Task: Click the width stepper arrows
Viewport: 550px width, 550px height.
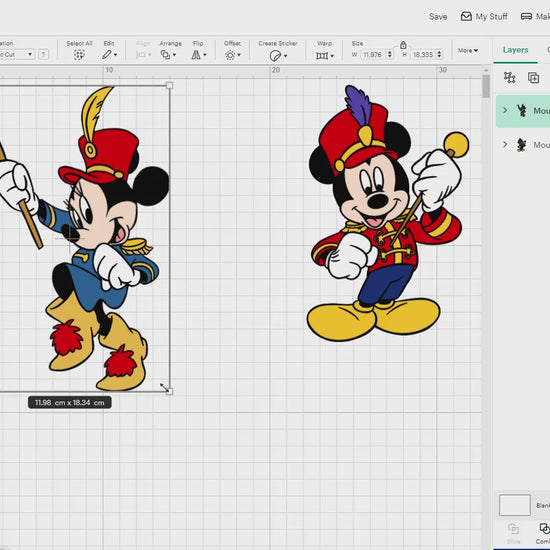Action: coord(390,54)
